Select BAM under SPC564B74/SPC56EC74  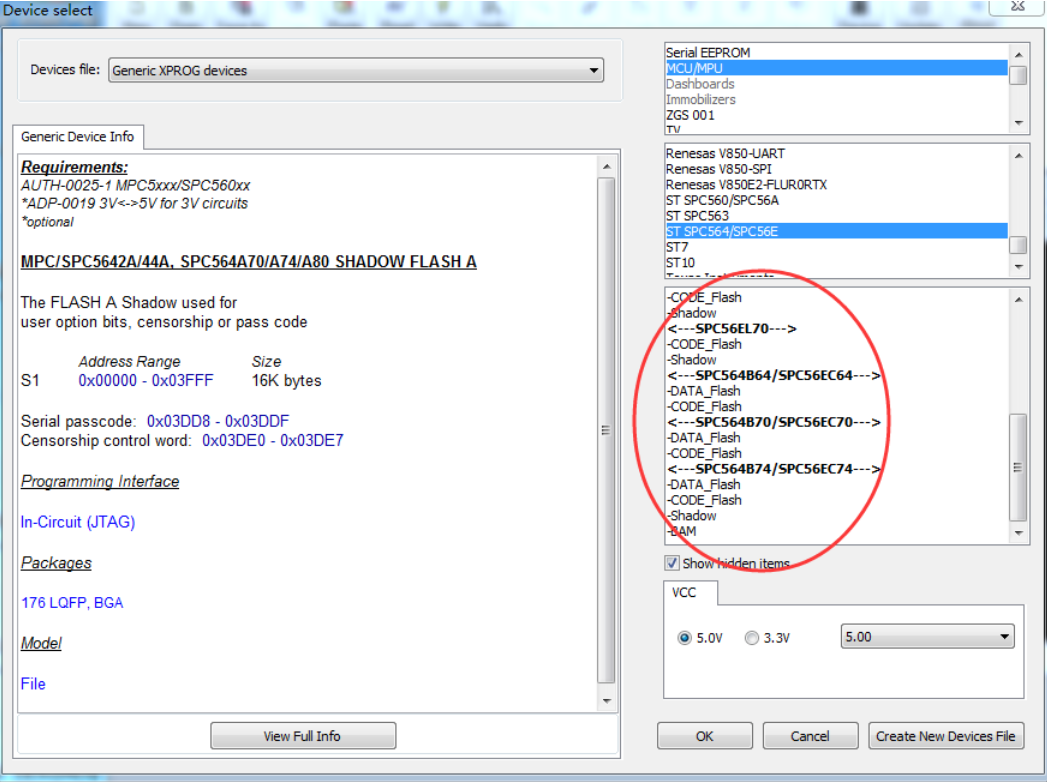tap(836, 532)
